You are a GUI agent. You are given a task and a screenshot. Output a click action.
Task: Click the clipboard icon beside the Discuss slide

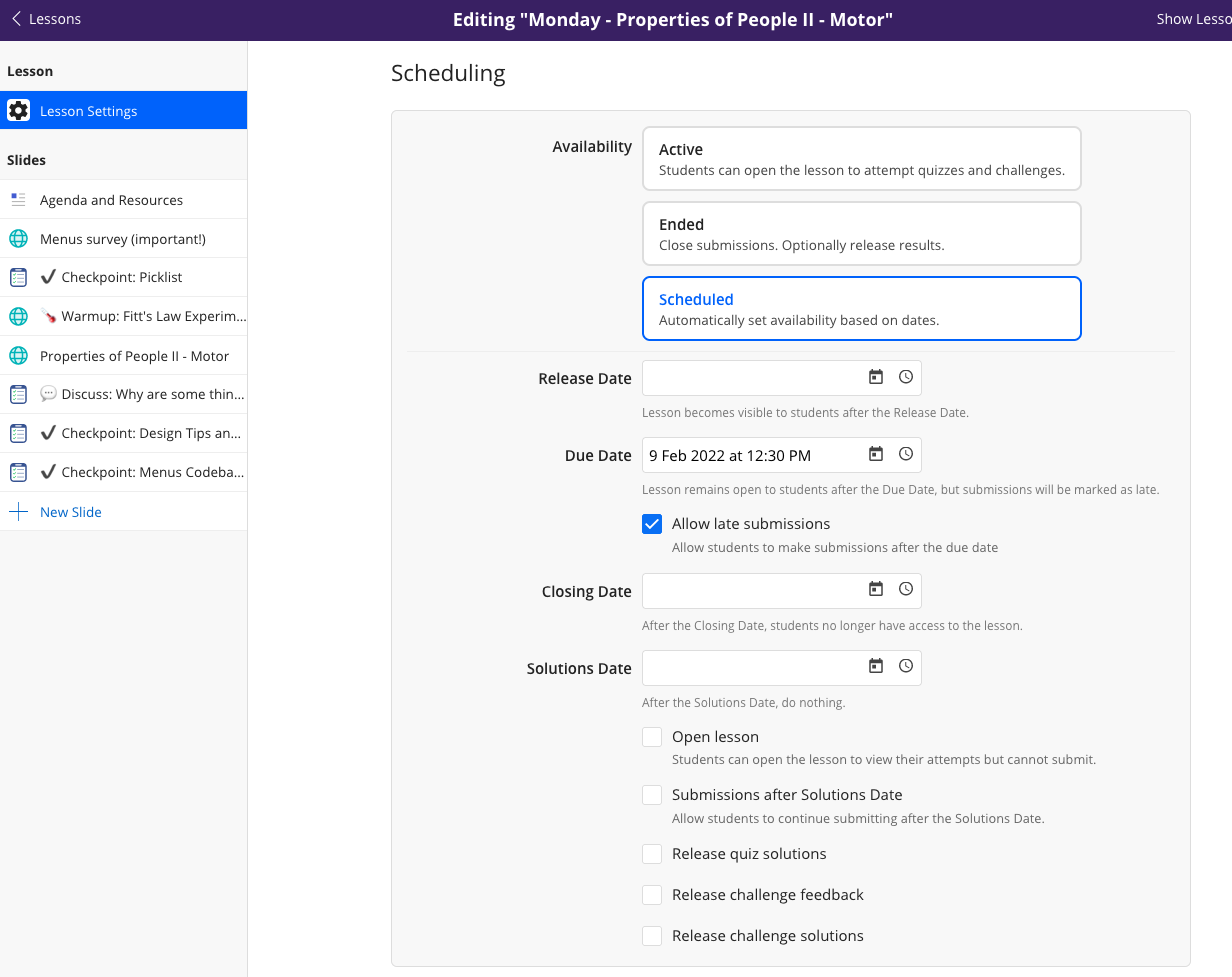tap(17, 394)
